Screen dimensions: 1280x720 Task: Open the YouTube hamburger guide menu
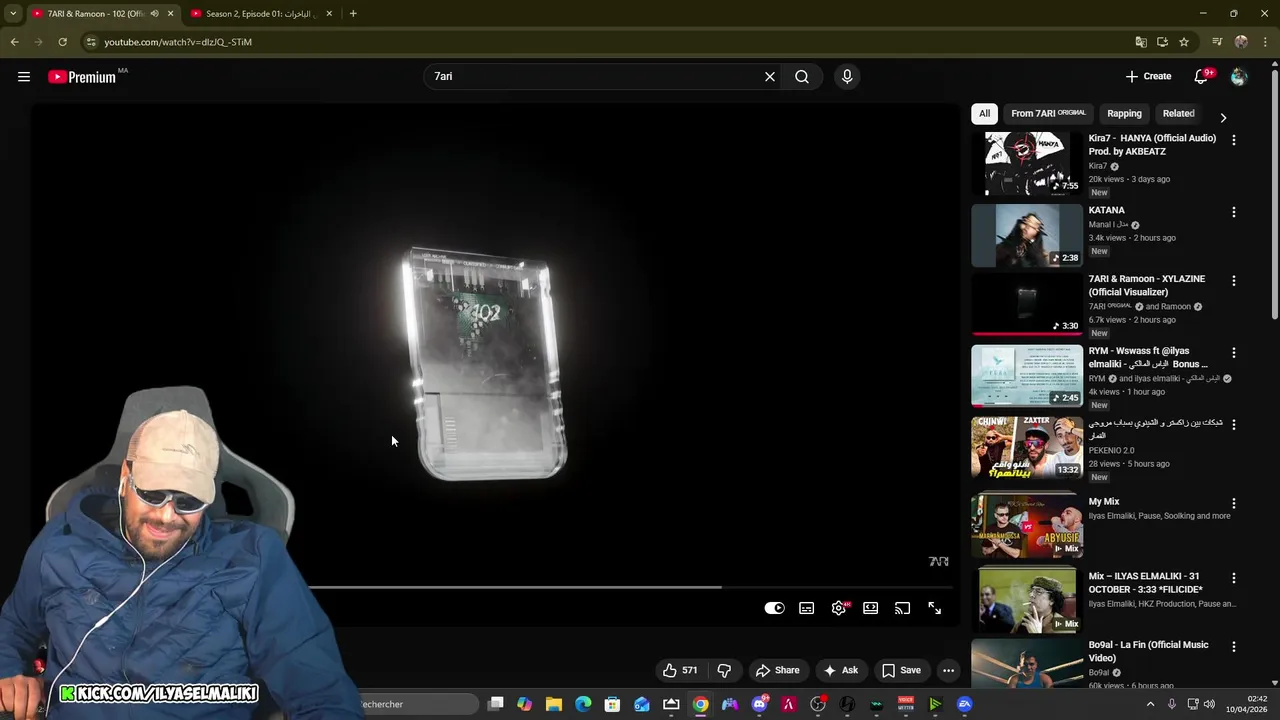pos(24,77)
